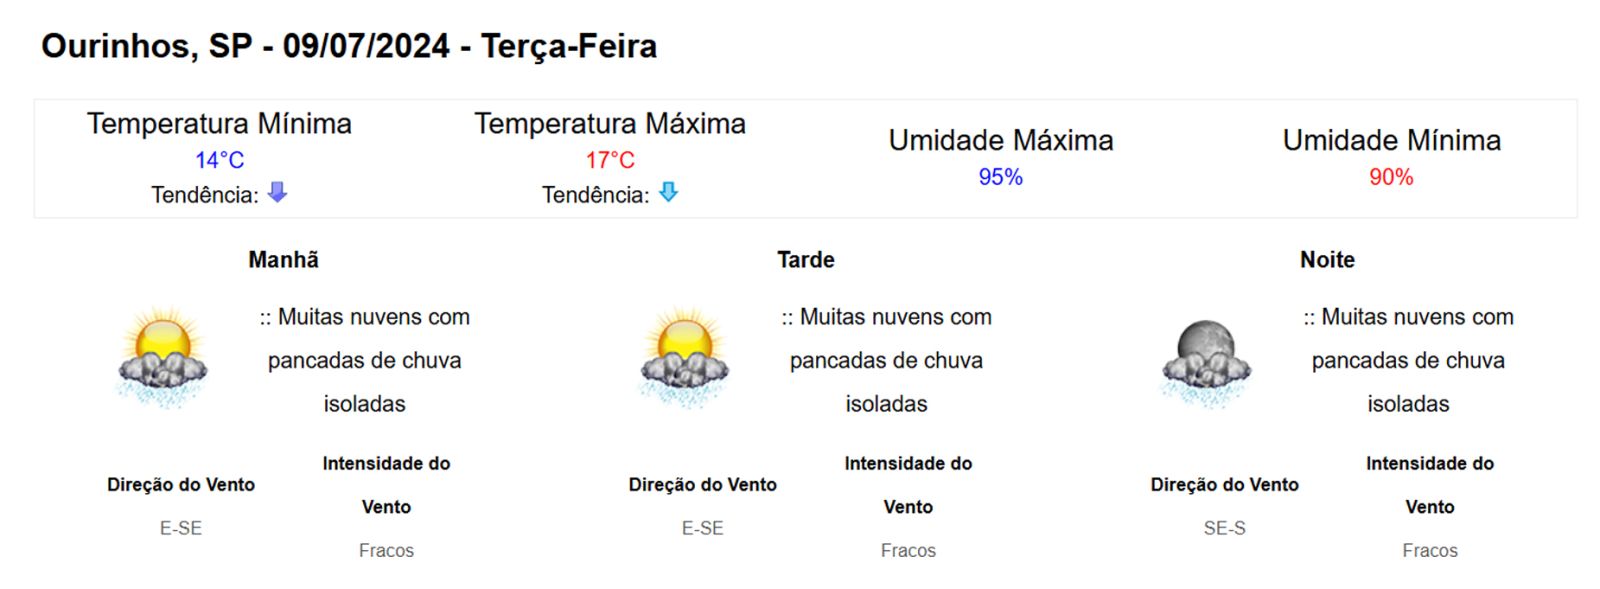Click the morning sun and rain cloud icon
Screen dimensions: 1600x589
point(162,358)
